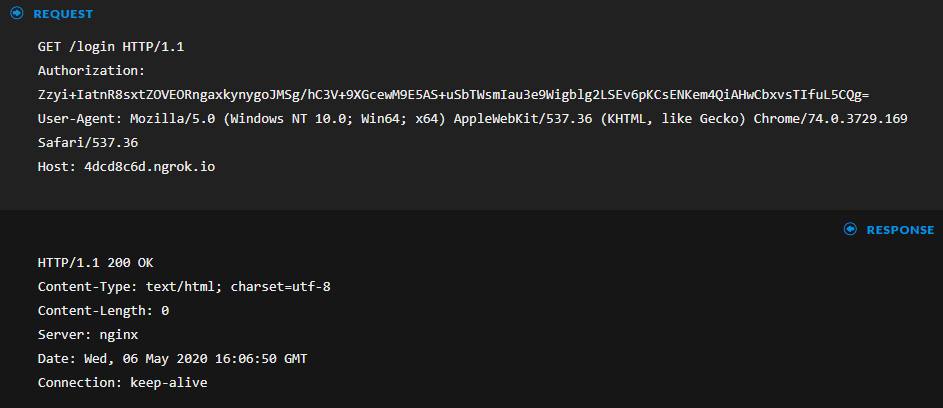943x408 pixels.
Task: Click the 06 May 2020 16:06:50 timestamp
Action: (219, 358)
